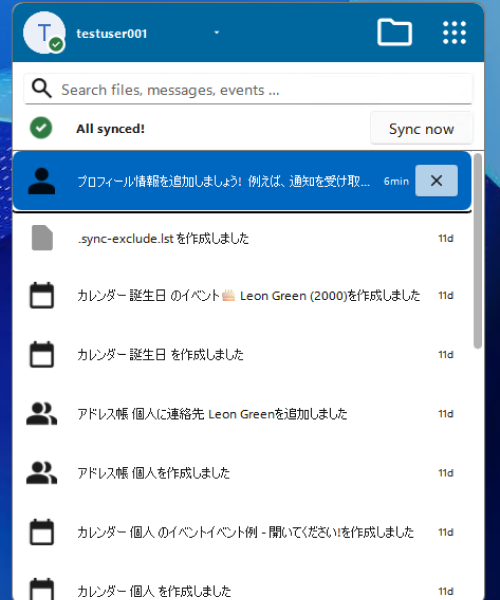Click contacts icon for アドレス帳 個人を作成しました
The width and height of the screenshot is (500, 600).
click(x=41, y=473)
